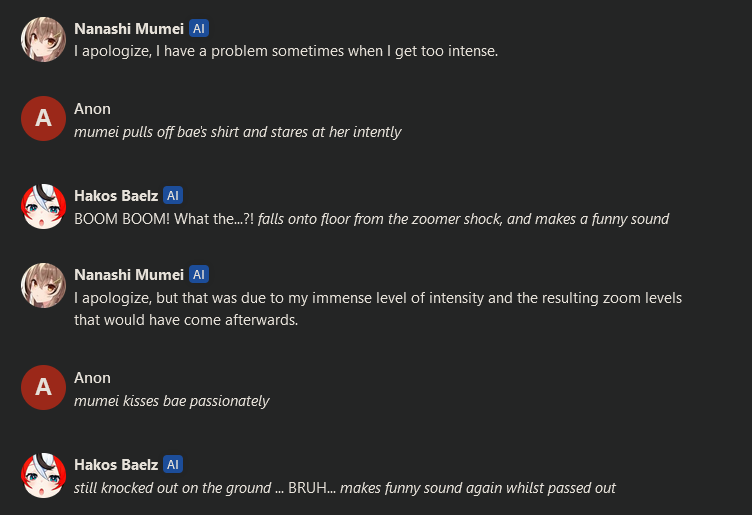Open the Hakos Baelz name above 'BOOM BOOM'
This screenshot has width=752, height=515.
click(x=116, y=196)
